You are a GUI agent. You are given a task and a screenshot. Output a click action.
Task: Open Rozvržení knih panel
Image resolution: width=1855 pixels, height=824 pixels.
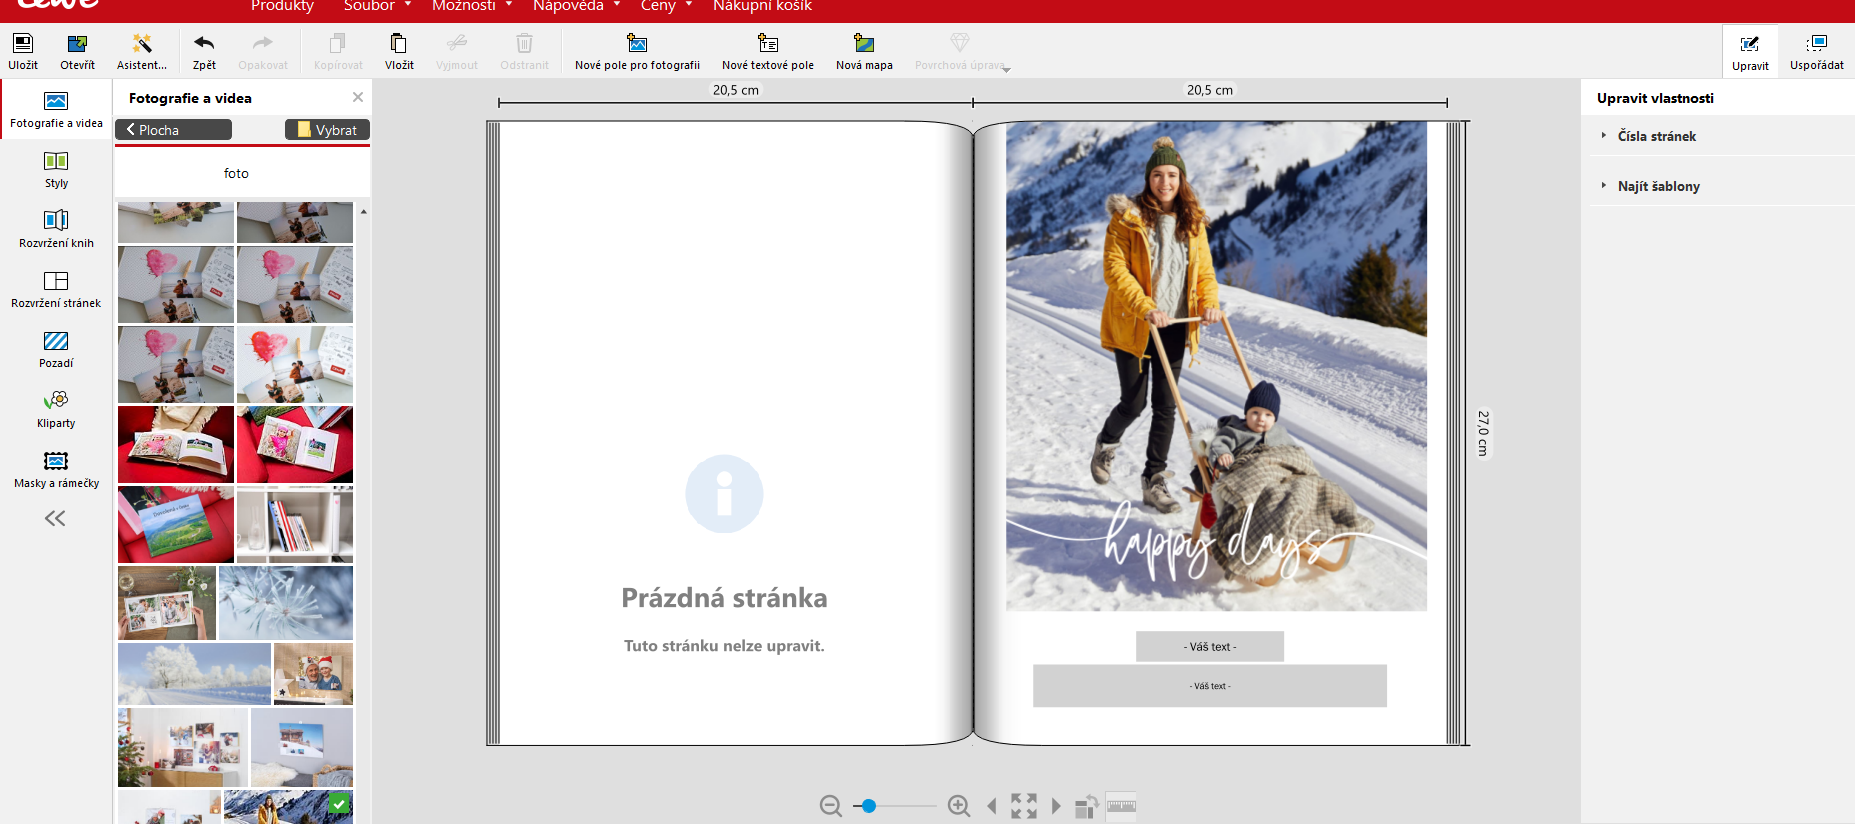point(56,229)
